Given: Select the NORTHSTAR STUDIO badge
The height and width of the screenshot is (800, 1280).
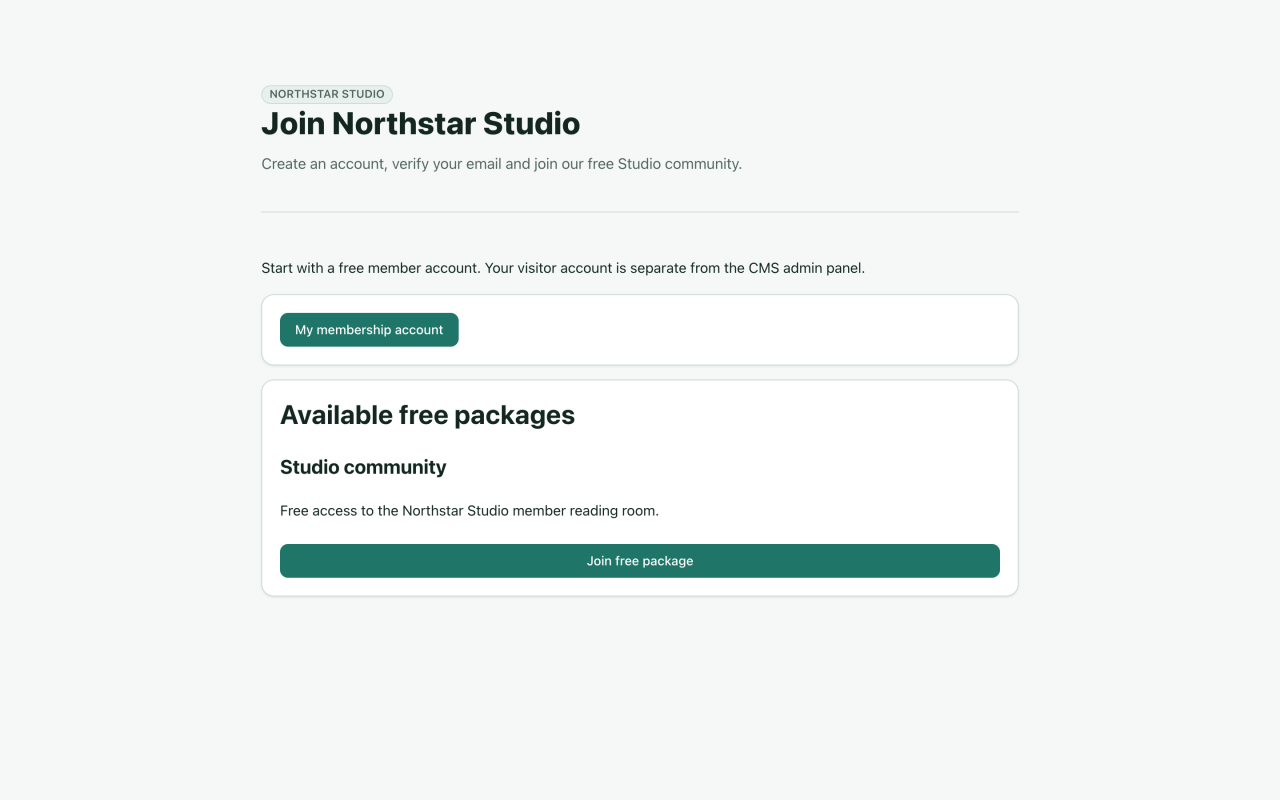Looking at the screenshot, I should pyautogui.click(x=327, y=94).
